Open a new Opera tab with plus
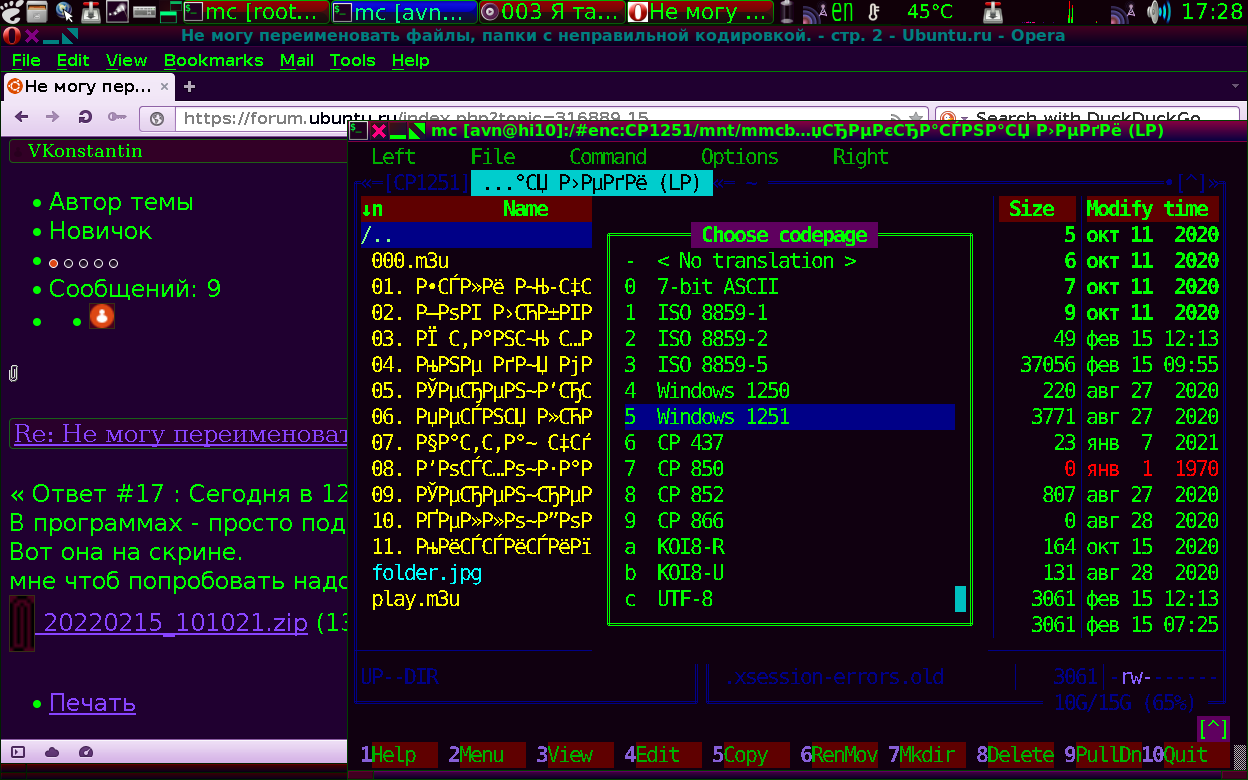Screen dimensions: 1248x780 click(x=189, y=87)
